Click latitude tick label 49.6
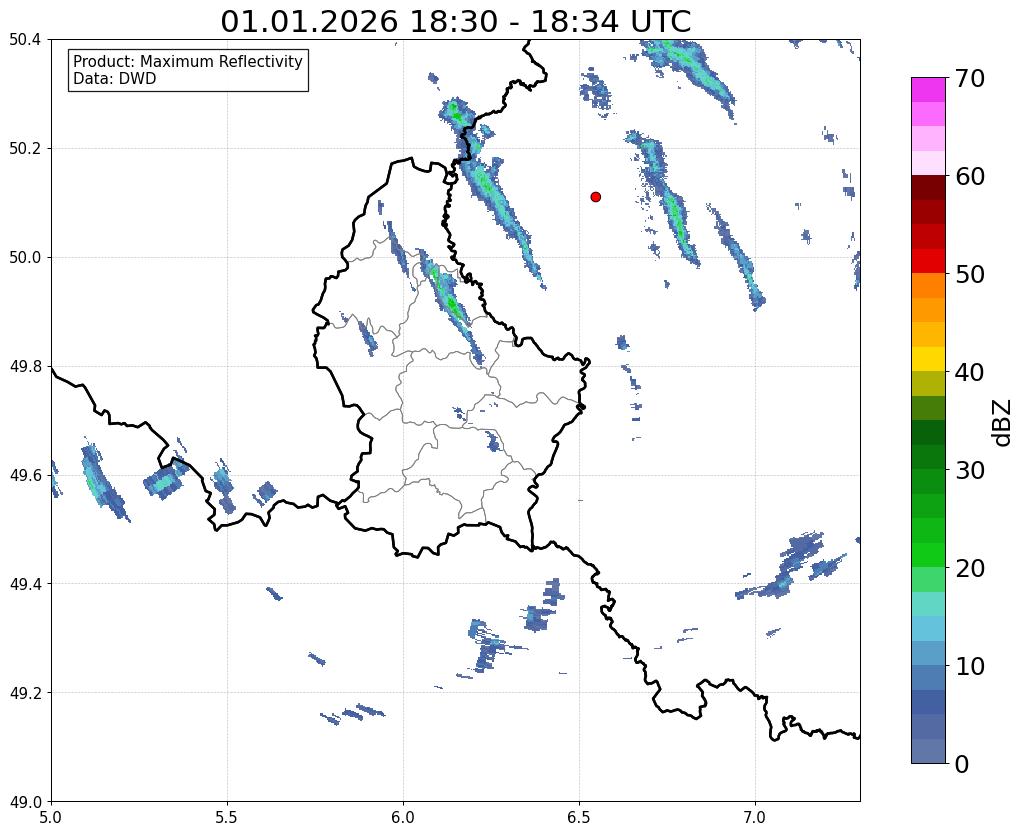Image resolution: width=1023 pixels, height=834 pixels. coord(25,476)
